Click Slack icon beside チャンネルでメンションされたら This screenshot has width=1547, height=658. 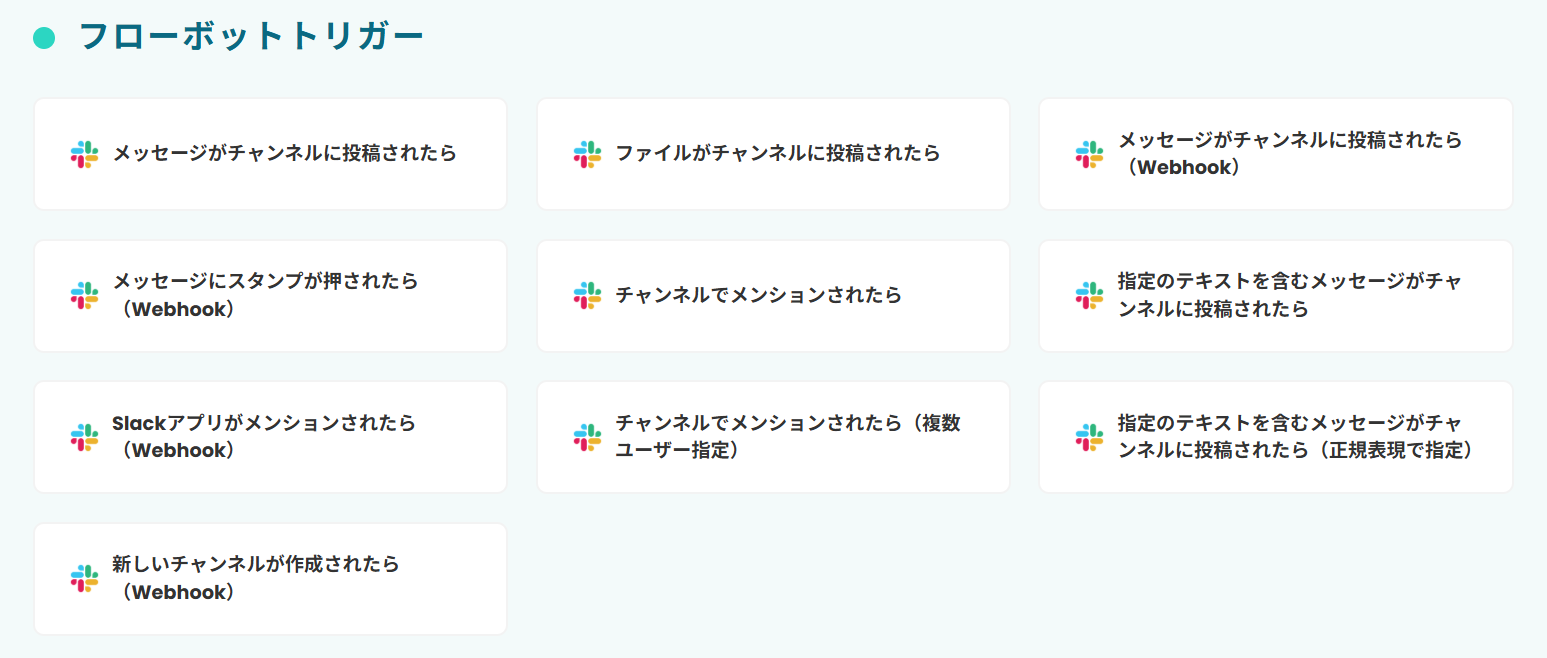point(587,295)
